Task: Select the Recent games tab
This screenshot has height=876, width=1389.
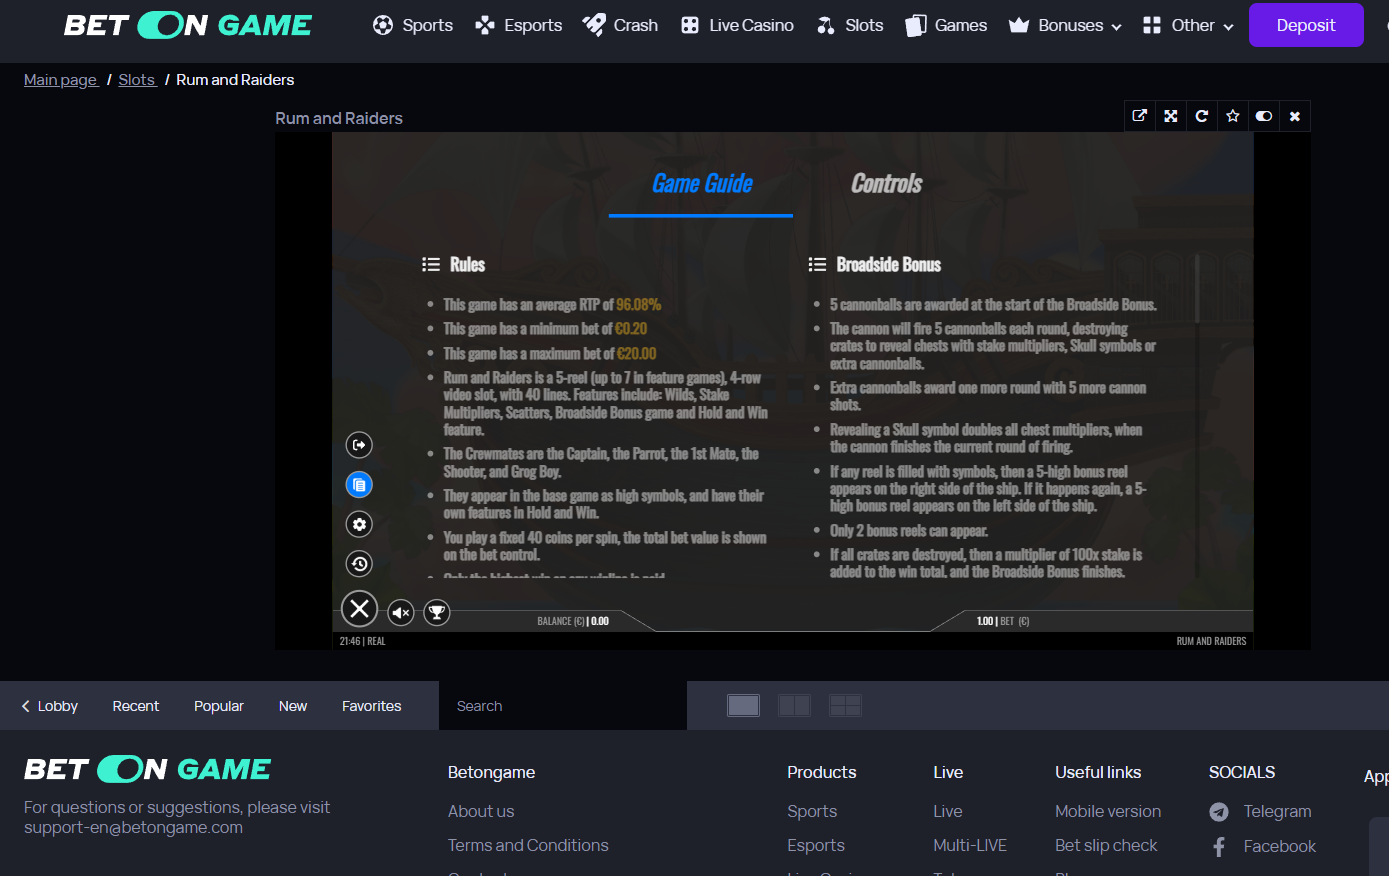Action: (136, 706)
